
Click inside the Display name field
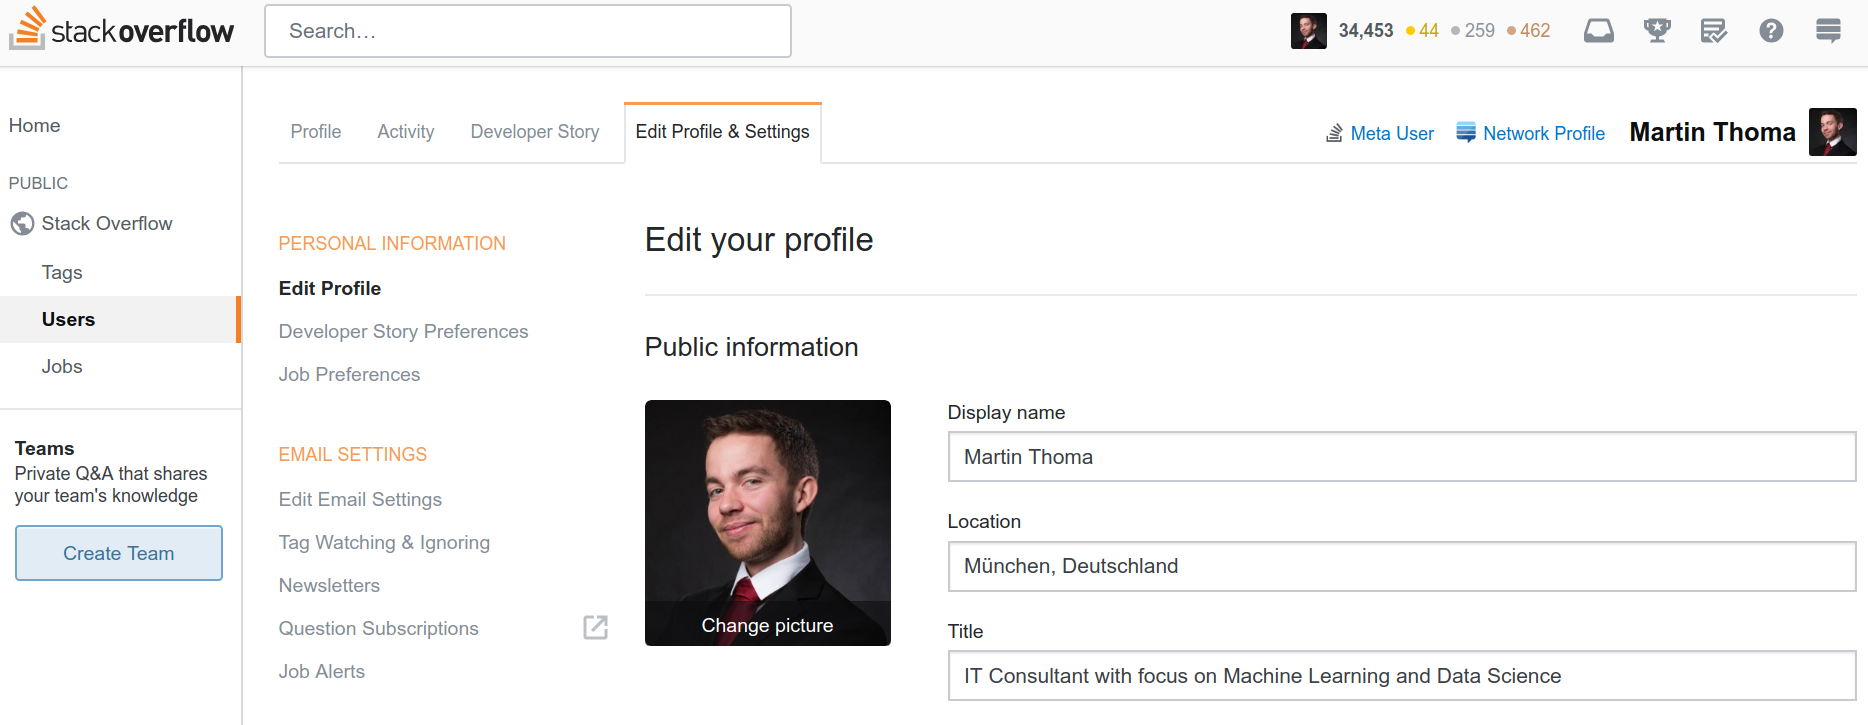[x=1200, y=456]
